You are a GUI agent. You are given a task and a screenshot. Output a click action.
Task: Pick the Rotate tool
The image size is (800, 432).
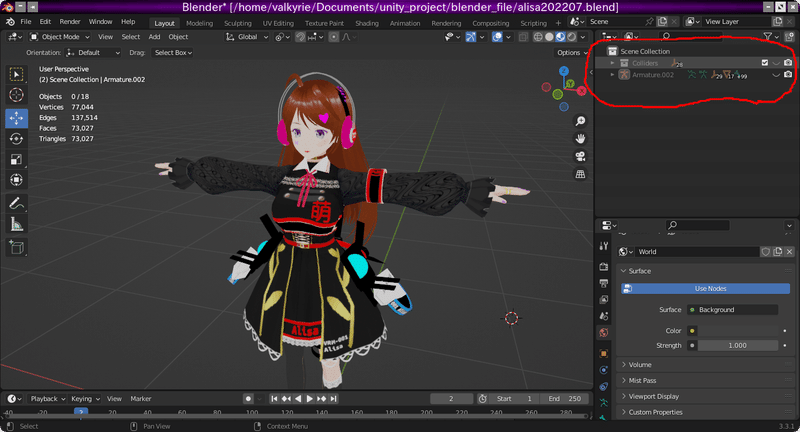coord(16,139)
